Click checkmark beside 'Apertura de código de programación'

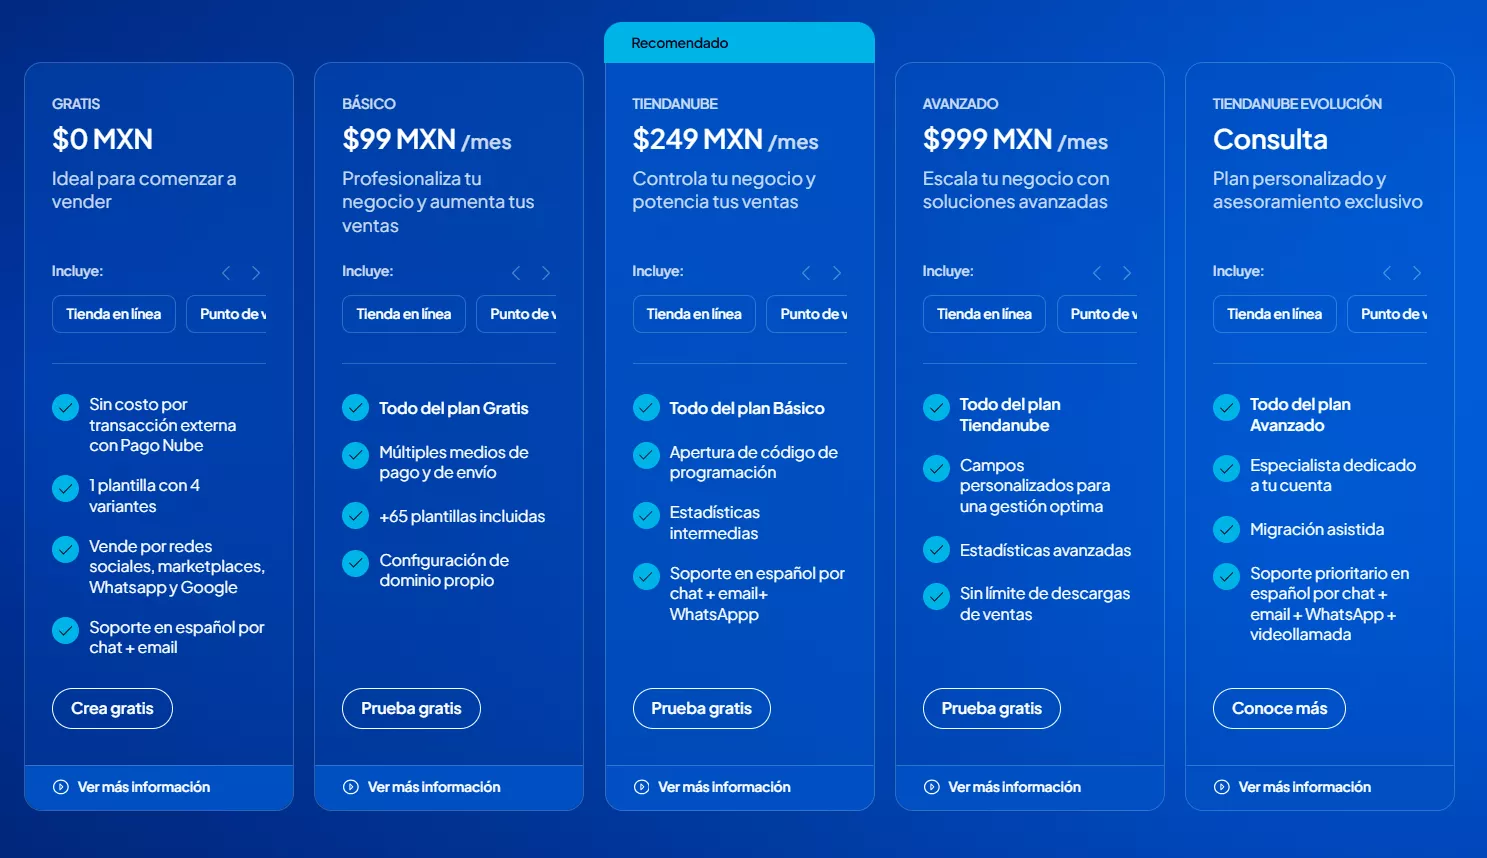point(646,455)
